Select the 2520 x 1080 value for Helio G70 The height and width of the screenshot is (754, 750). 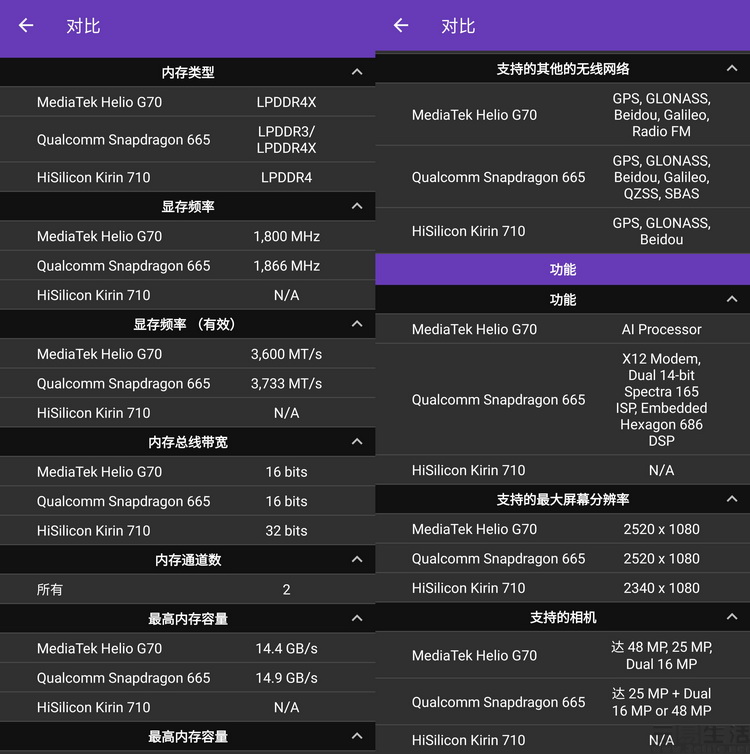[662, 529]
